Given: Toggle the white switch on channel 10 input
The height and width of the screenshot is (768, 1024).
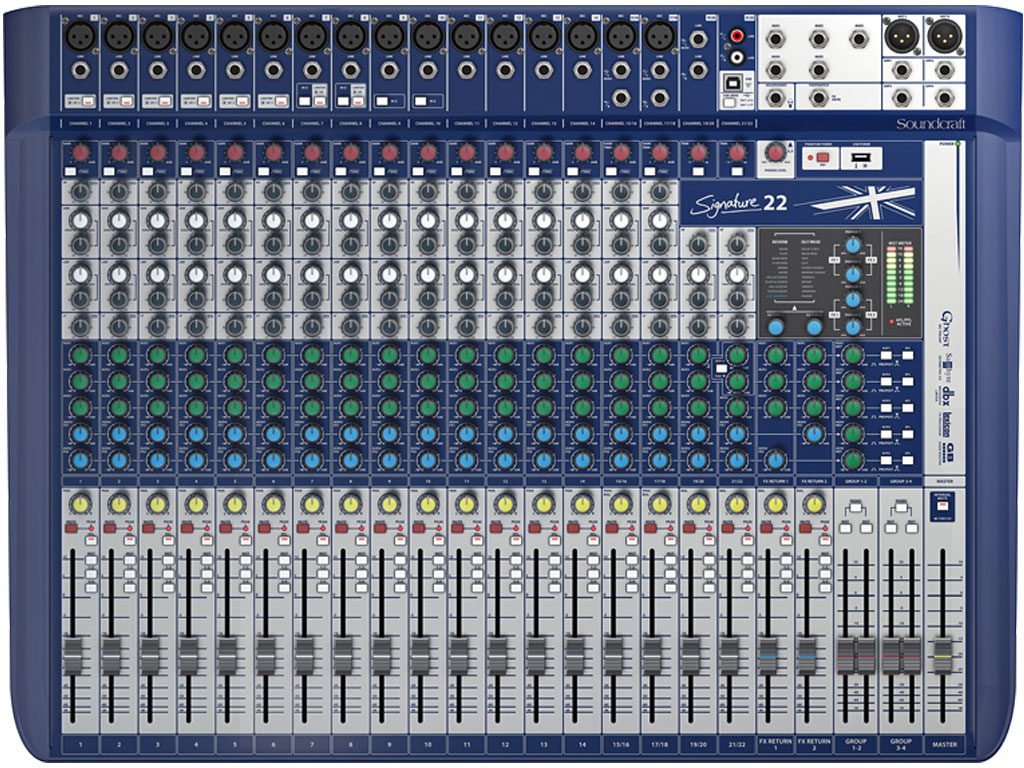Looking at the screenshot, I should 421,101.
